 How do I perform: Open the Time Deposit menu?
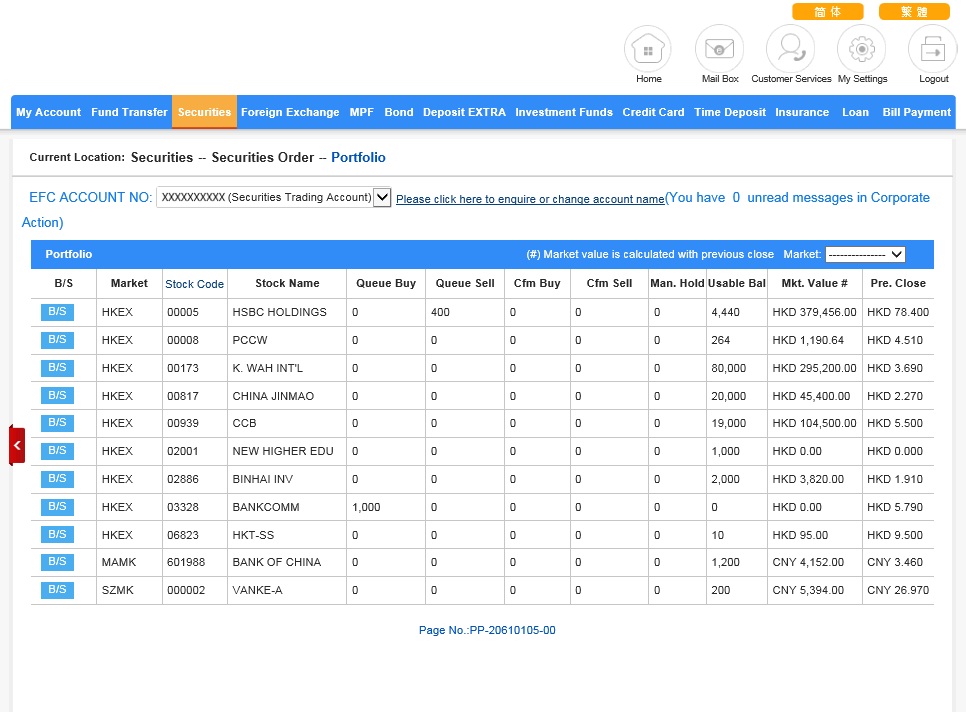(730, 113)
